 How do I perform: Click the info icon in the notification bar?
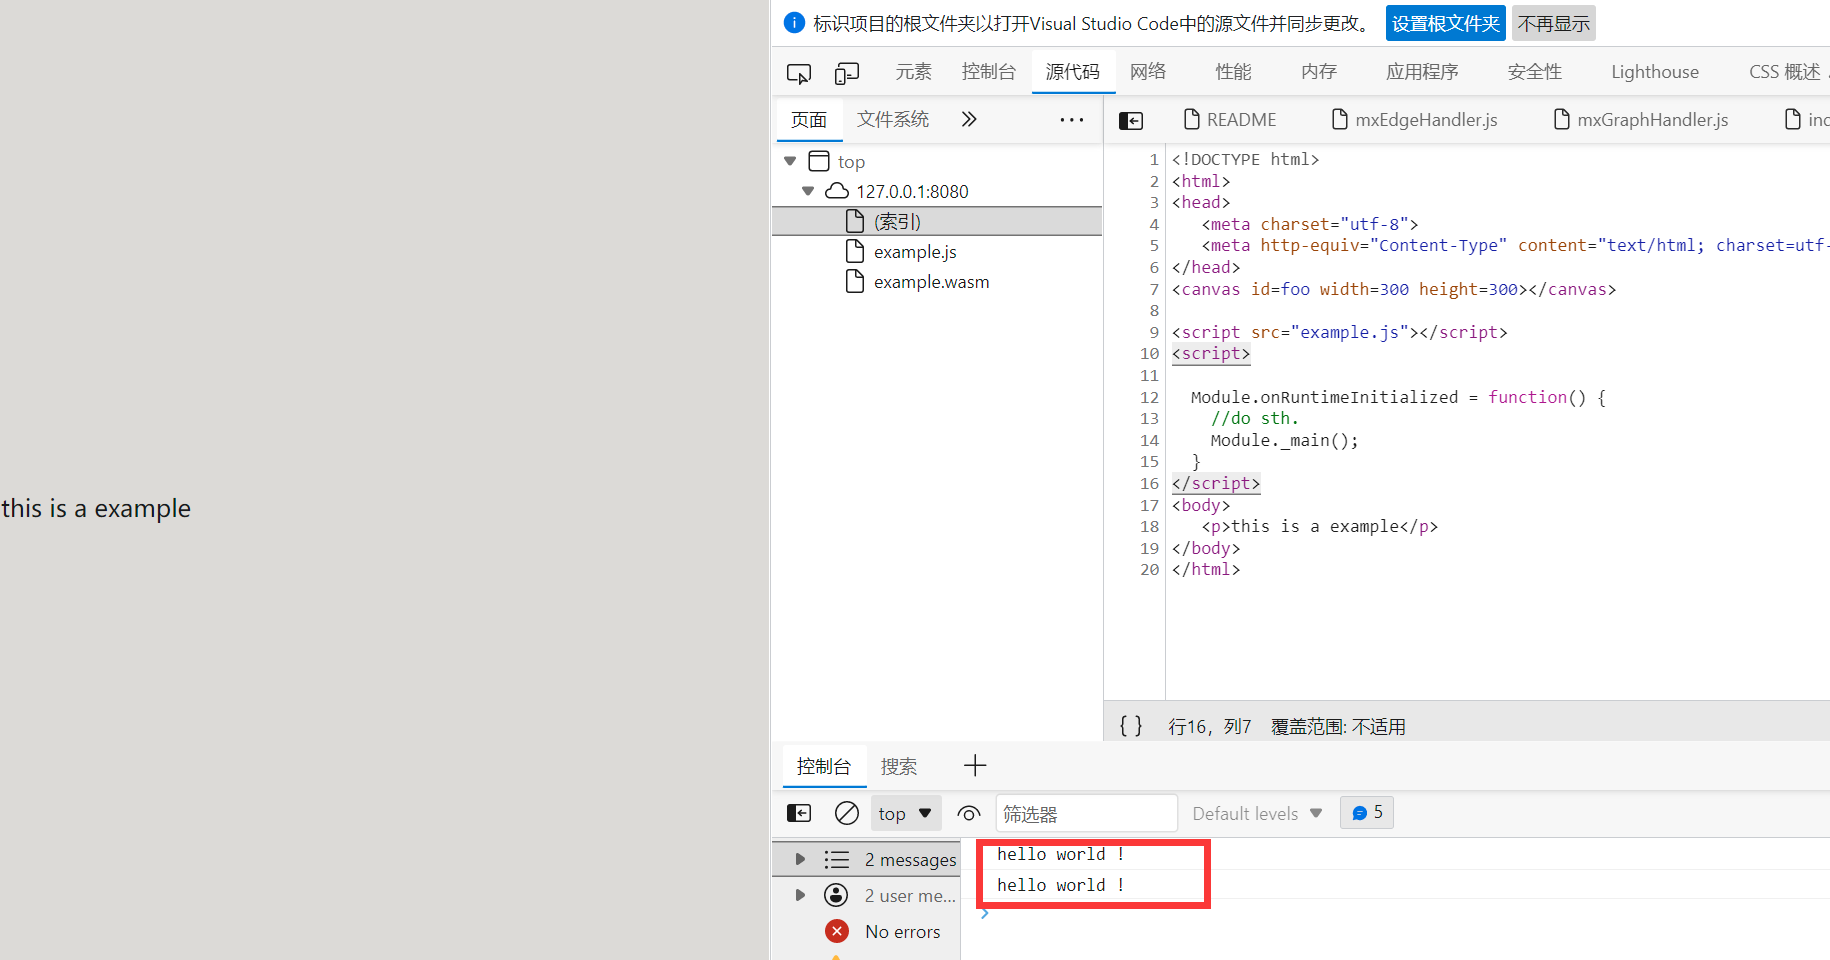tap(794, 23)
